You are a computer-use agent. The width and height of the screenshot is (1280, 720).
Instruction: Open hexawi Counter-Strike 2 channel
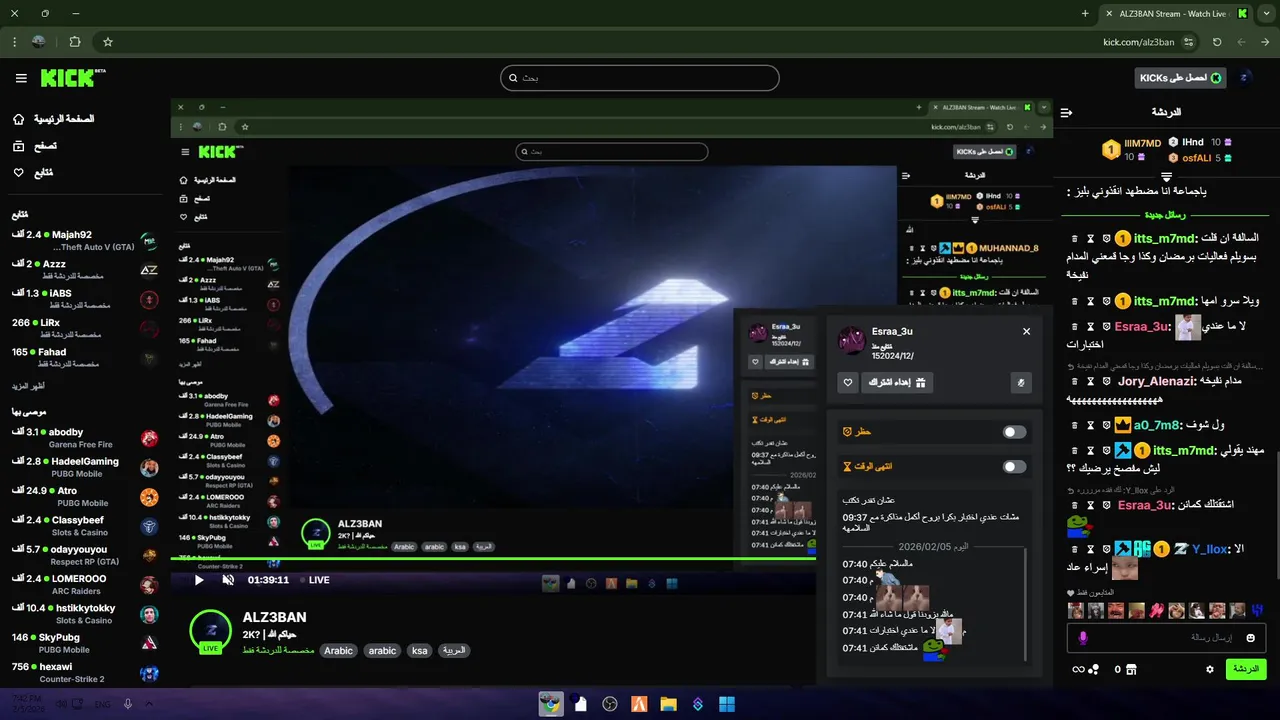(x=86, y=673)
